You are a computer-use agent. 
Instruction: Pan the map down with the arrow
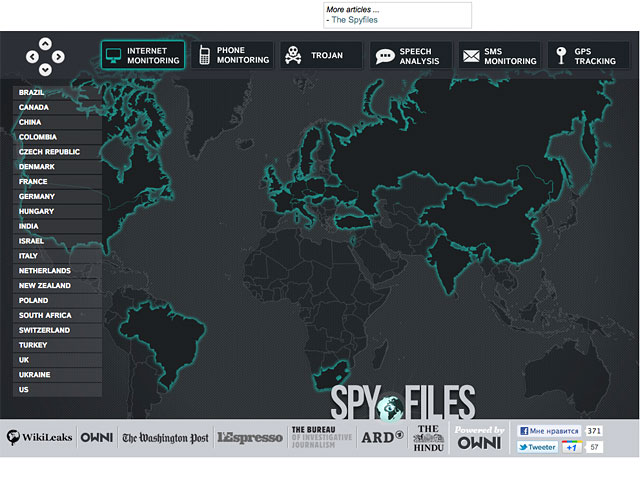point(45,70)
